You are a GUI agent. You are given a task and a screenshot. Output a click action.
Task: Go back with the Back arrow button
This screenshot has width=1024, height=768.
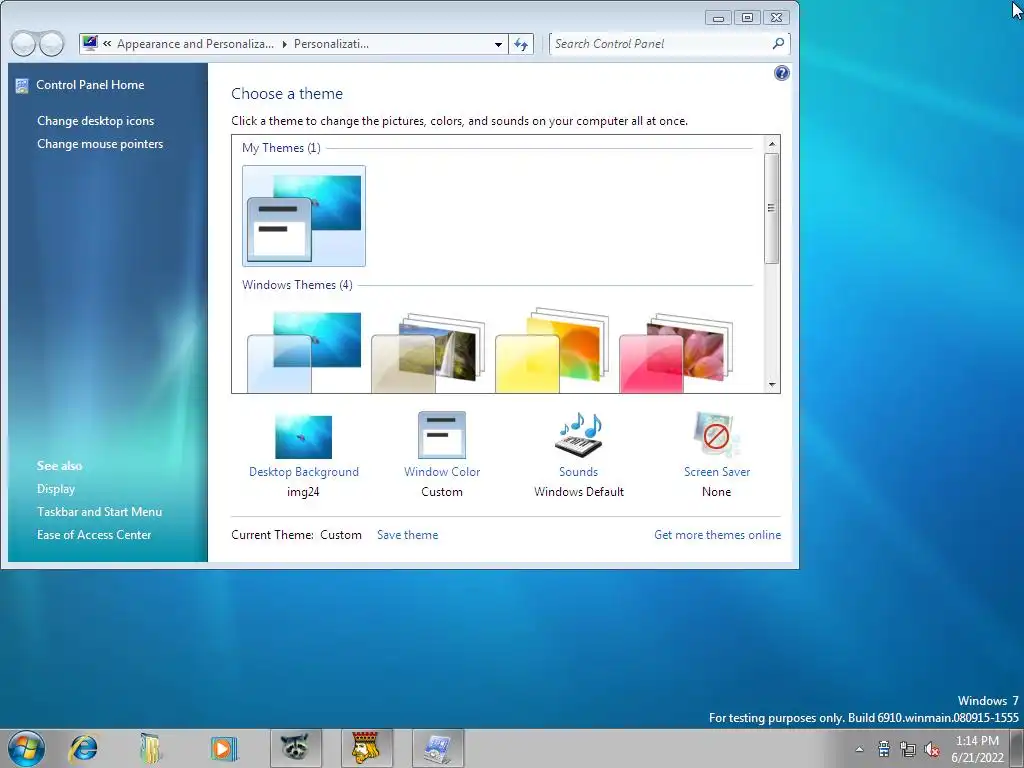click(24, 44)
